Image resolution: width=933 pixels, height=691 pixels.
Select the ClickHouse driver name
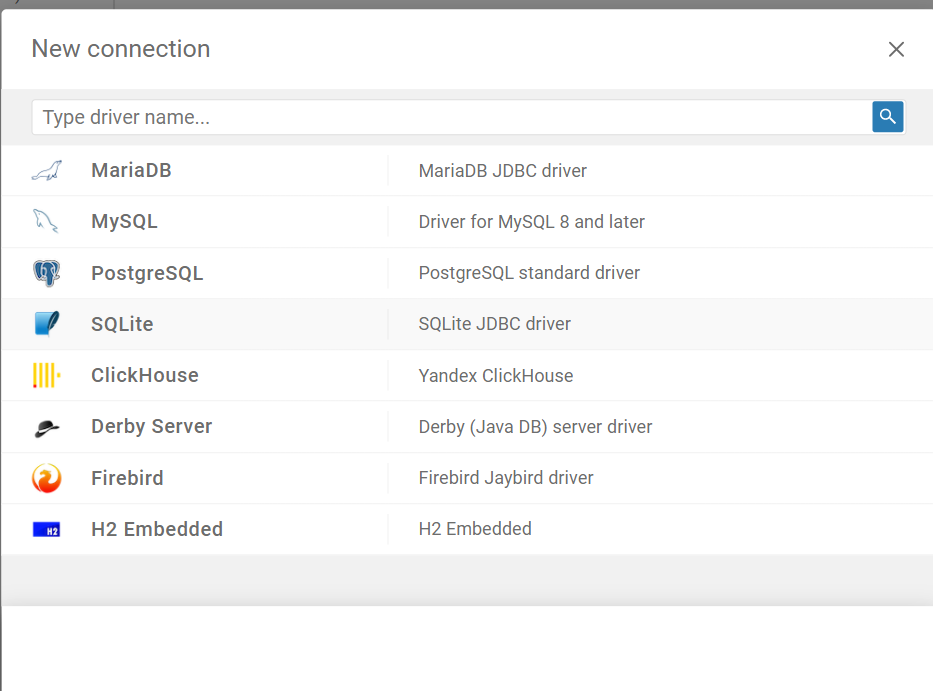point(145,376)
